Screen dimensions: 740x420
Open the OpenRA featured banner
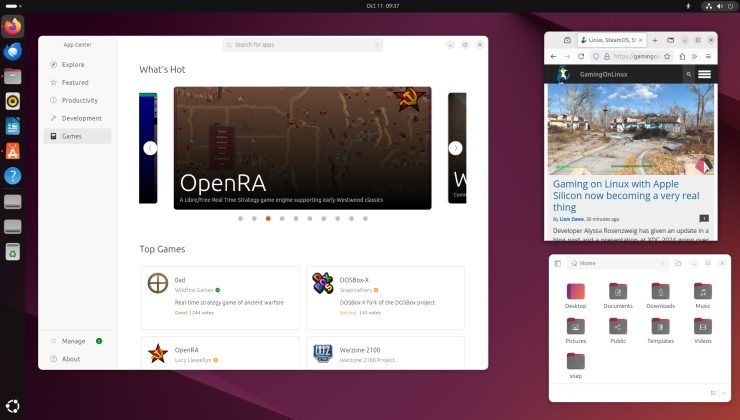(x=303, y=148)
